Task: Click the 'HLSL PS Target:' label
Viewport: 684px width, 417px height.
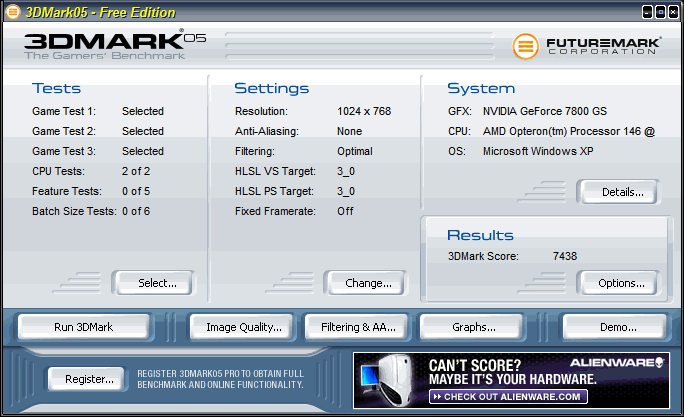Action: tap(274, 191)
